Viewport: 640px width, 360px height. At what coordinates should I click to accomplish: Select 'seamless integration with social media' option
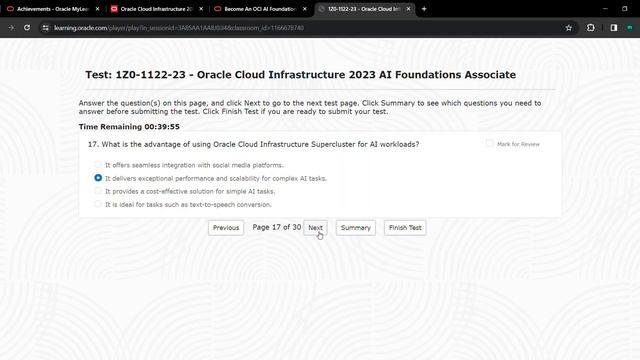point(98,164)
